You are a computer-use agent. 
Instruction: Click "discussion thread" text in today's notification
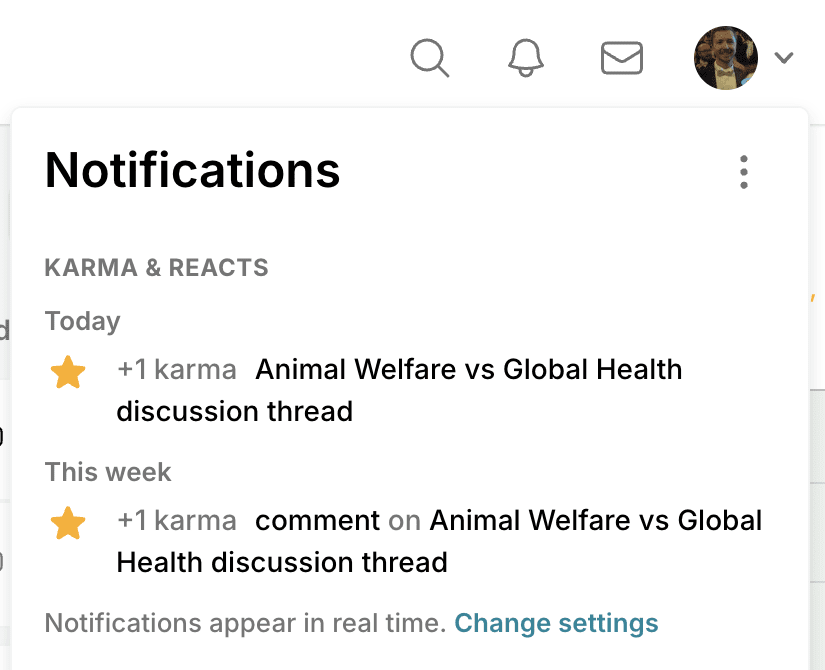[235, 412]
